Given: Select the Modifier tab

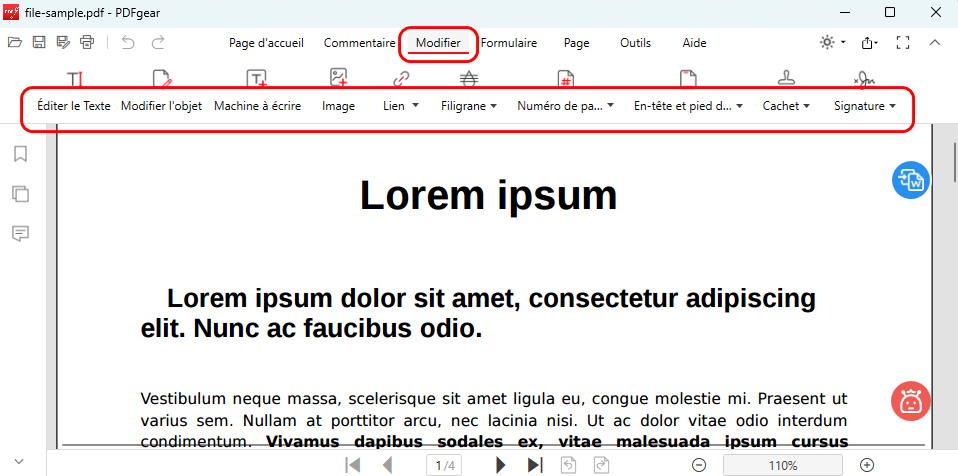Looking at the screenshot, I should (438, 43).
